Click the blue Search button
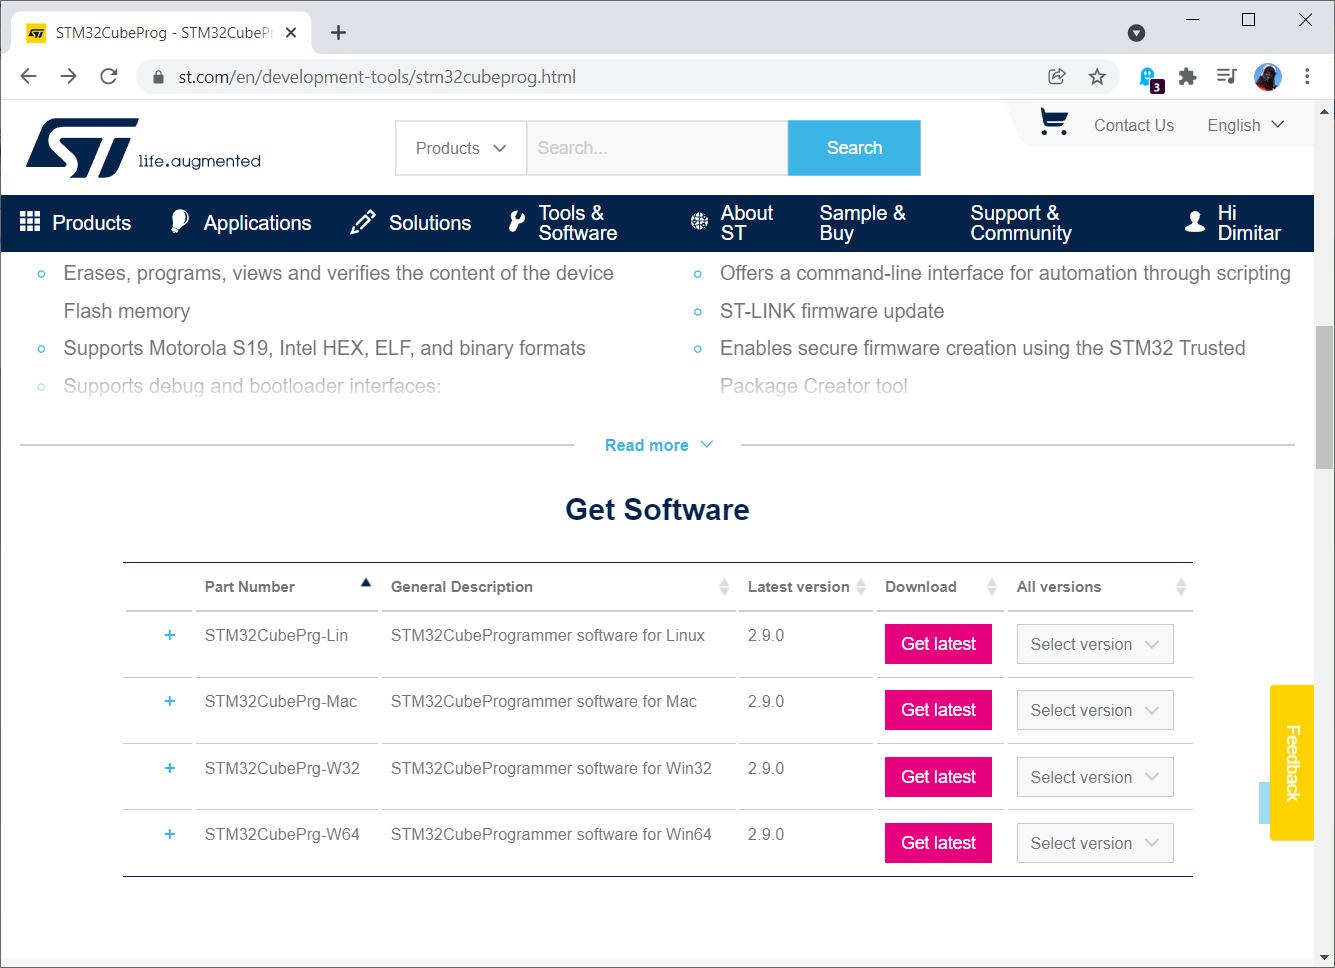1335x968 pixels. (854, 148)
